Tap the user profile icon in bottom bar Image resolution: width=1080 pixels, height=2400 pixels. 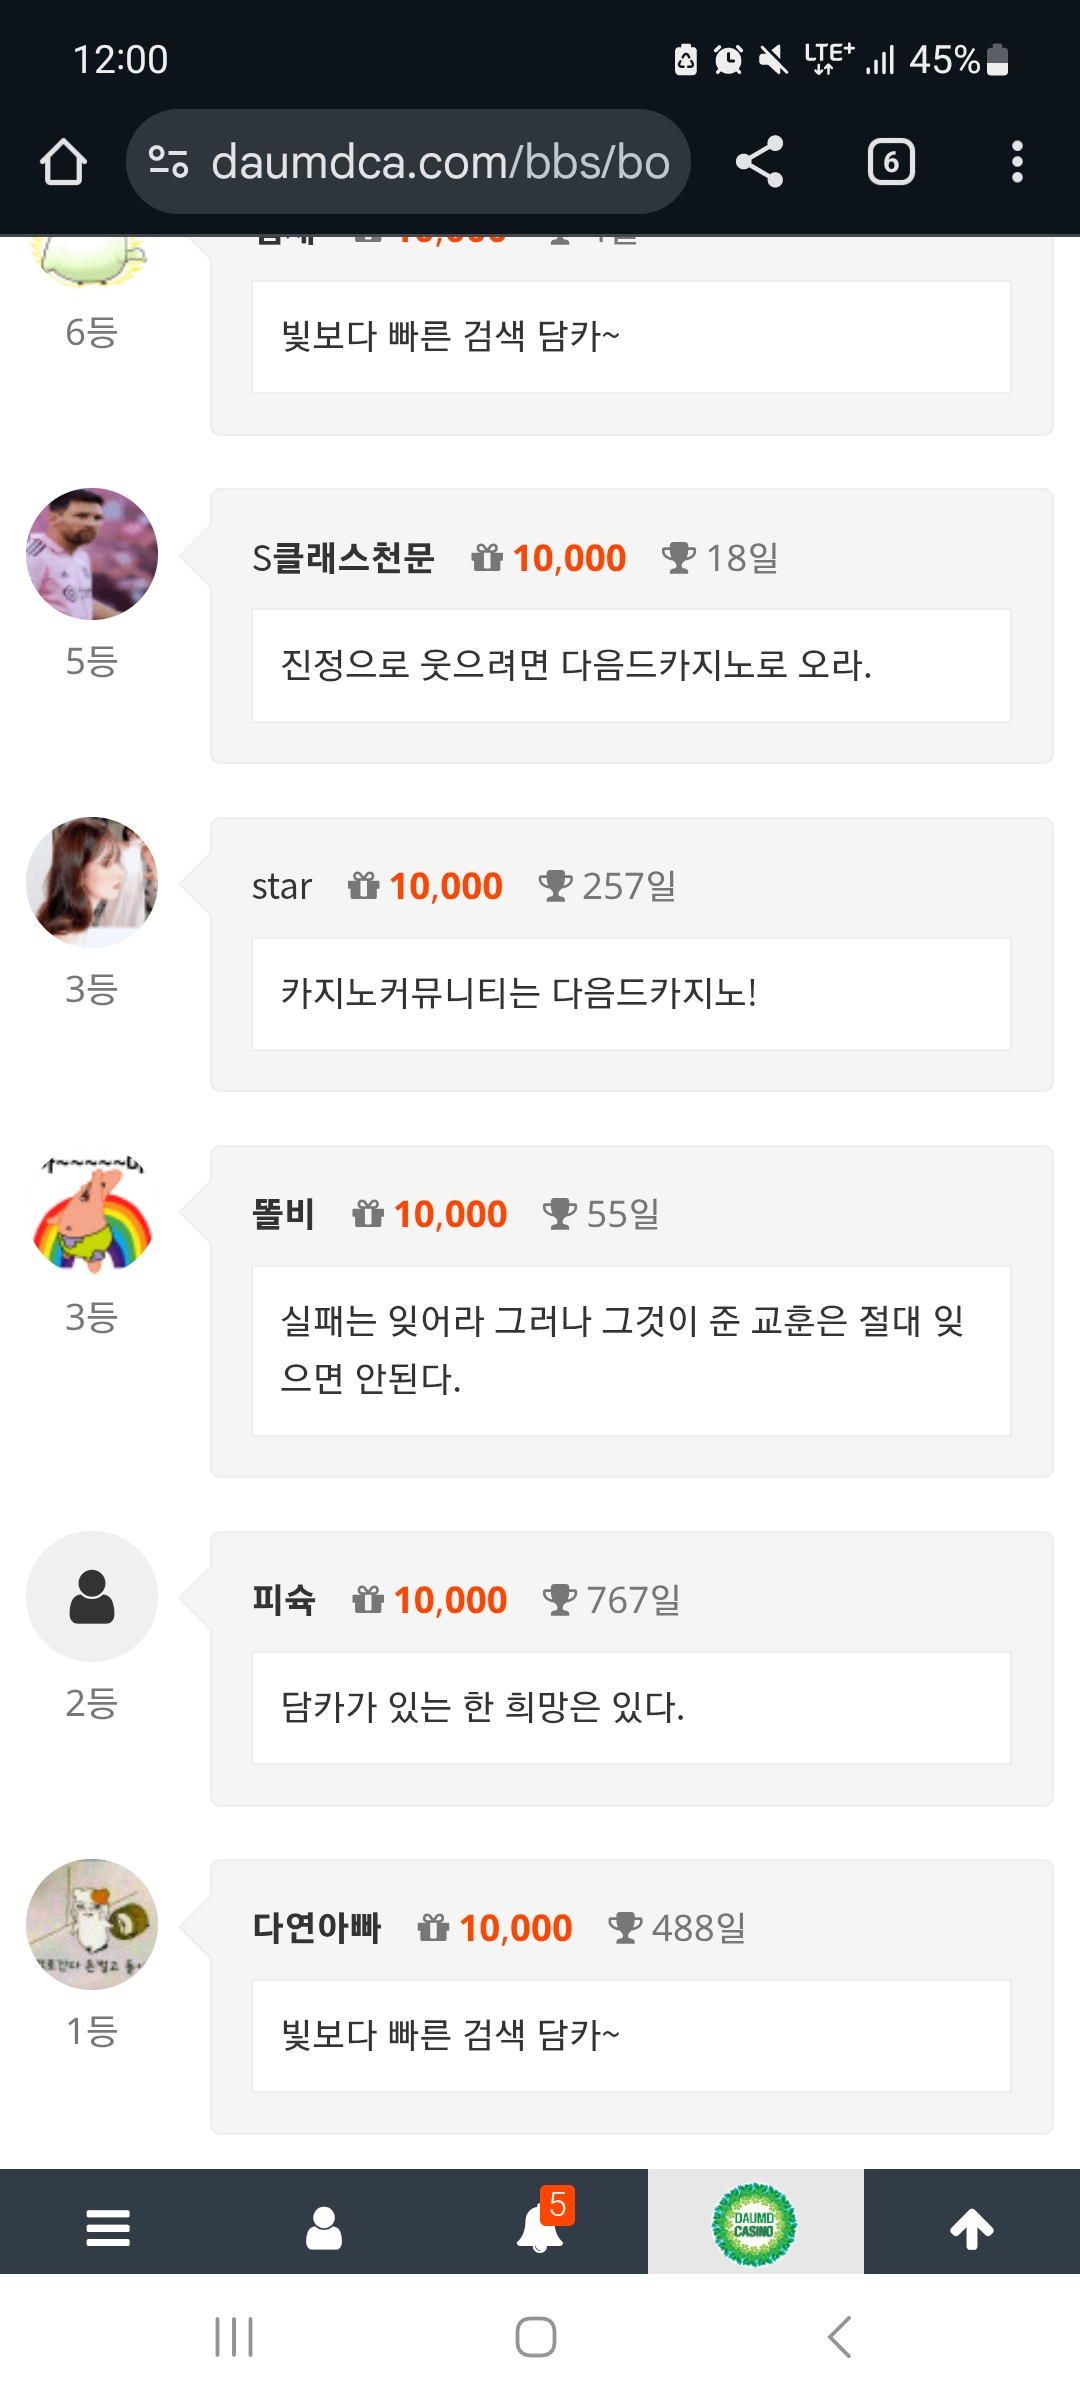[324, 2228]
